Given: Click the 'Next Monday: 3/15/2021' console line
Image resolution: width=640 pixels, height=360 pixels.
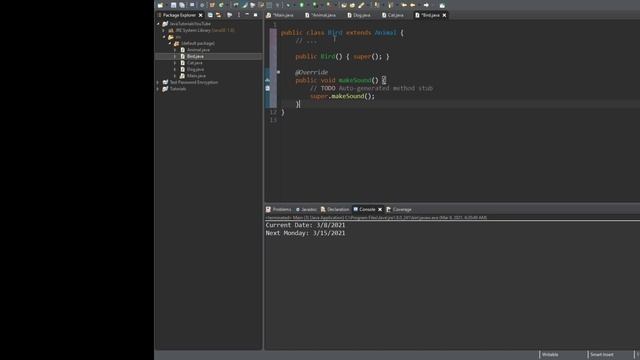Looking at the screenshot, I should click(305, 233).
